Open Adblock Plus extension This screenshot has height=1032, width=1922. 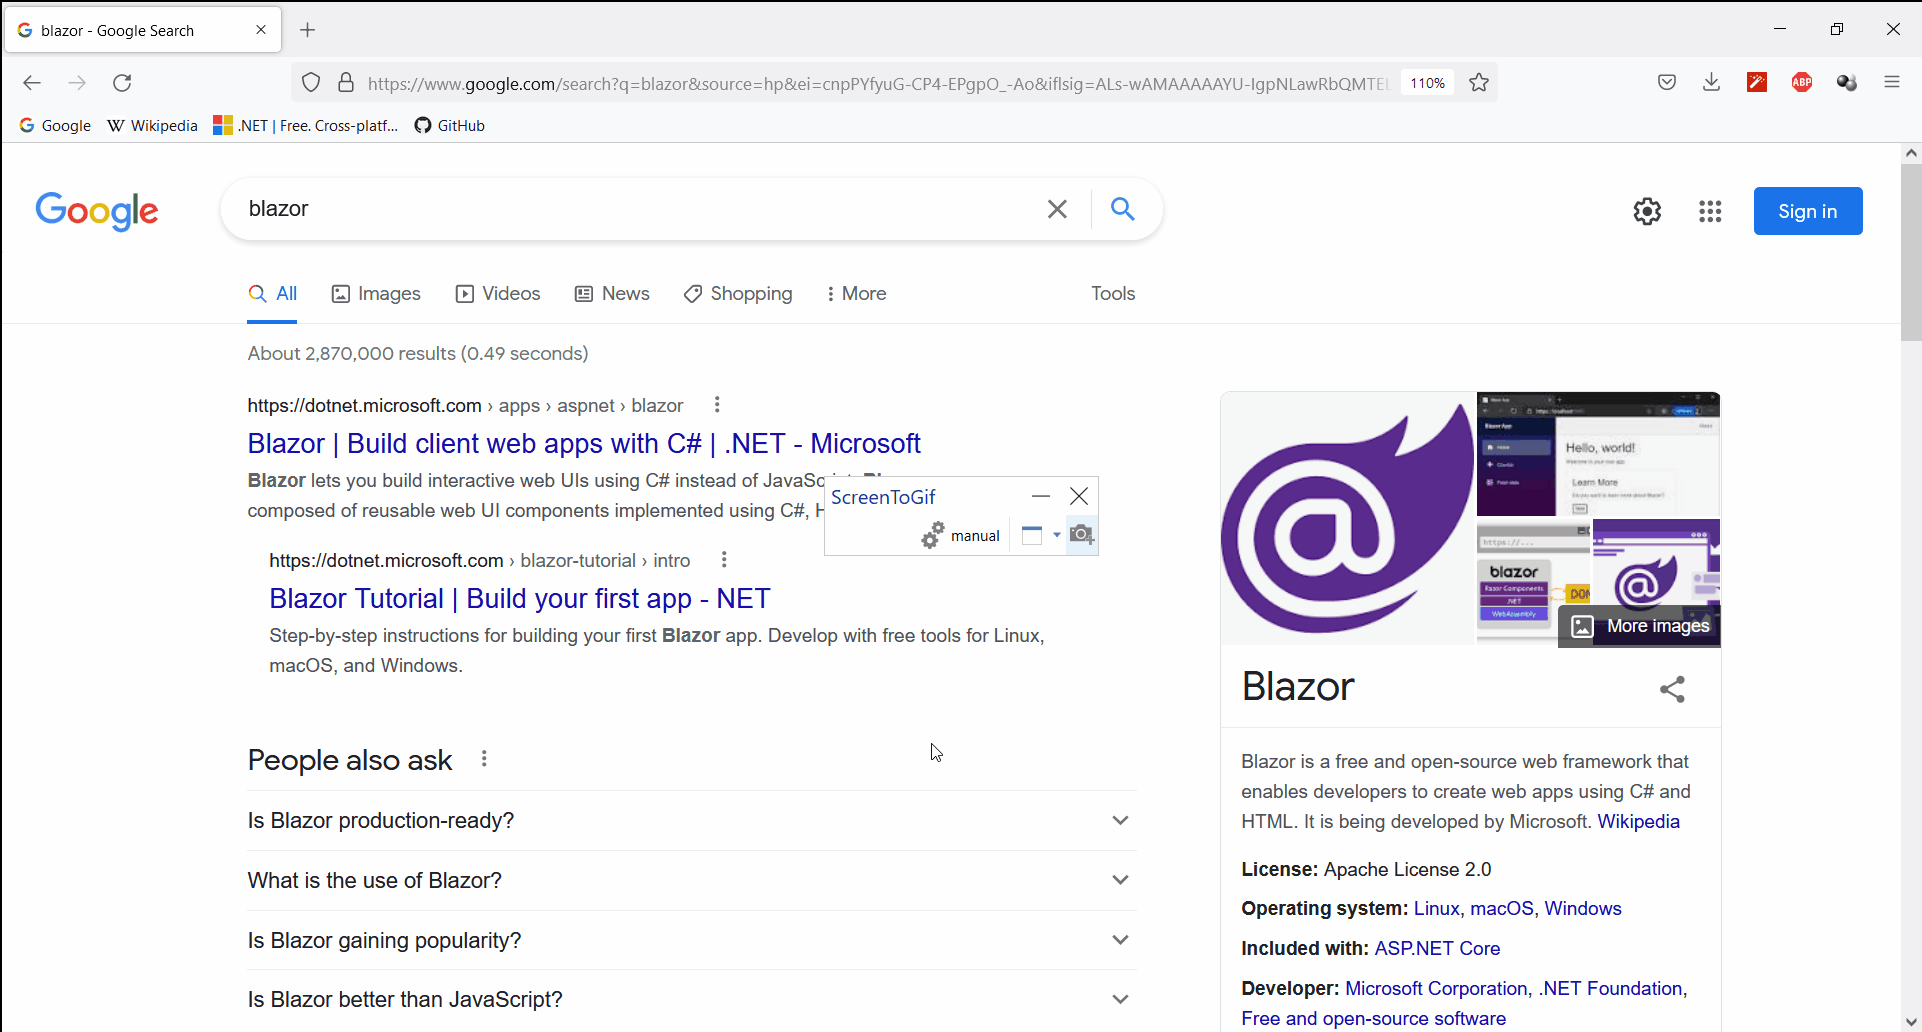tap(1802, 83)
